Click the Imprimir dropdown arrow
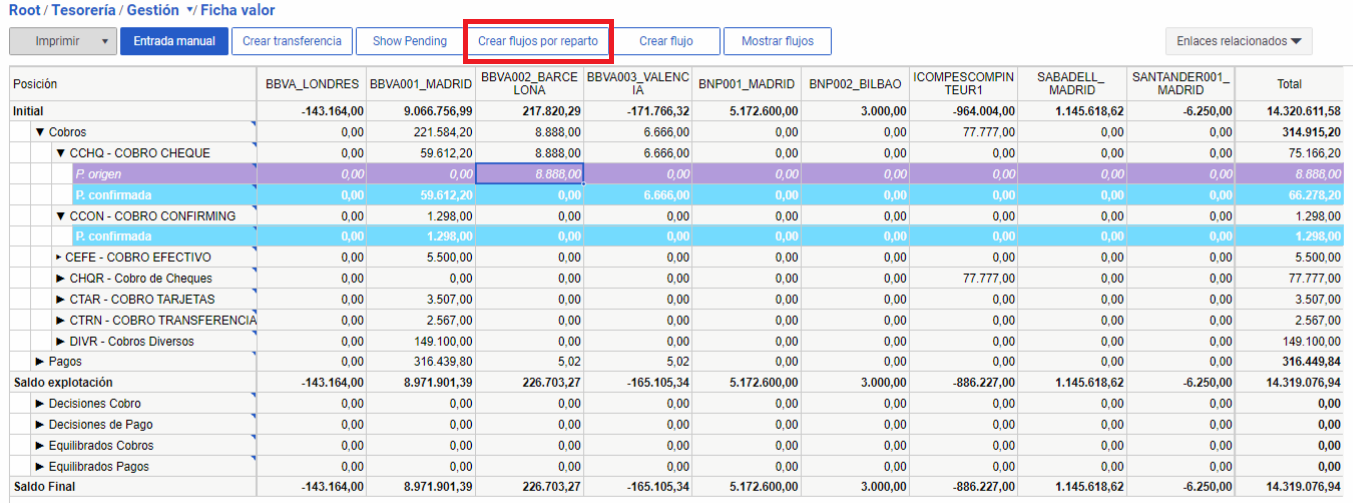This screenshot has width=1353, height=503. [104, 41]
